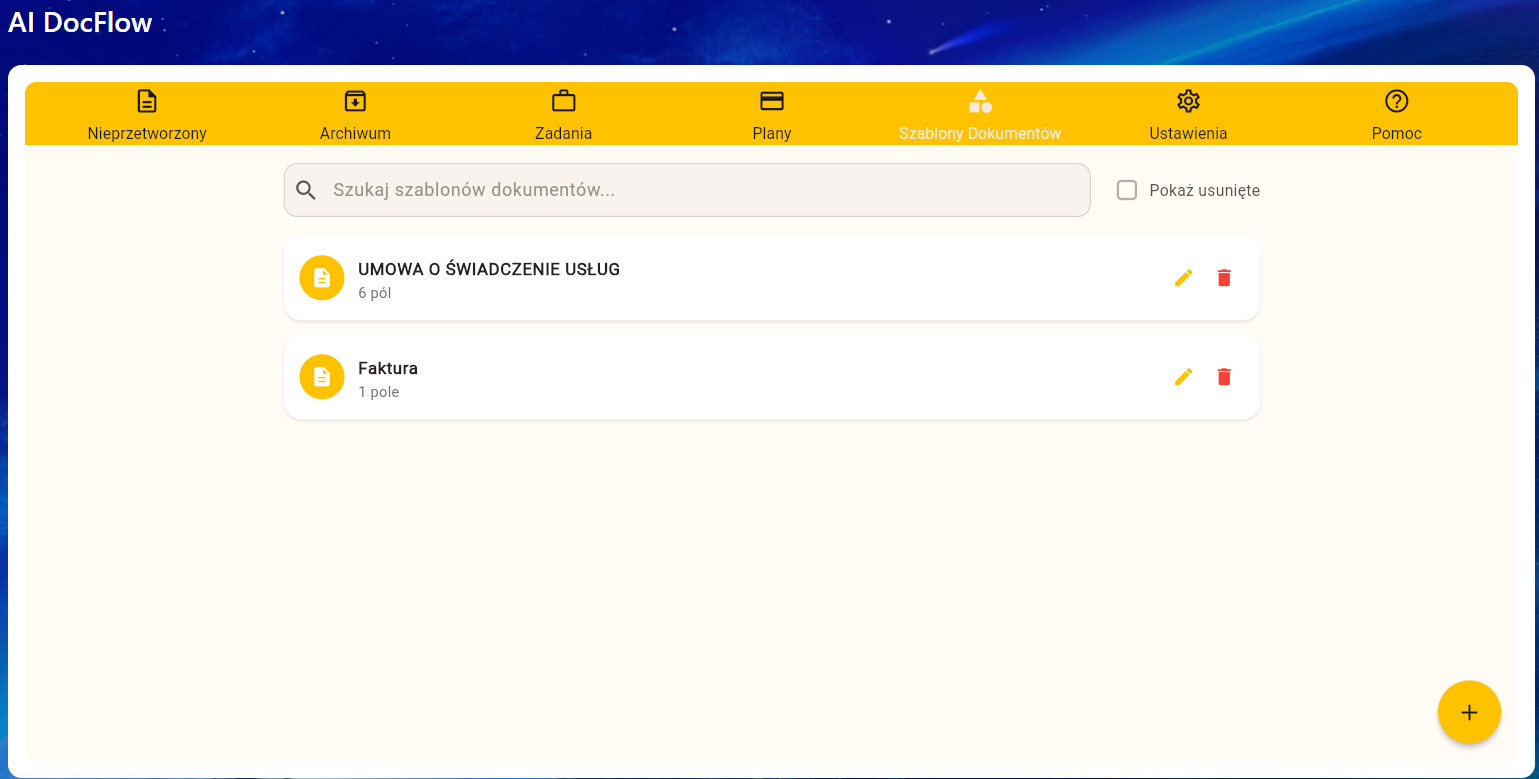This screenshot has width=1539, height=779.
Task: Click UMOWA O ŚWIADCZENIE USŁUG document avatar icon
Action: (x=322, y=278)
